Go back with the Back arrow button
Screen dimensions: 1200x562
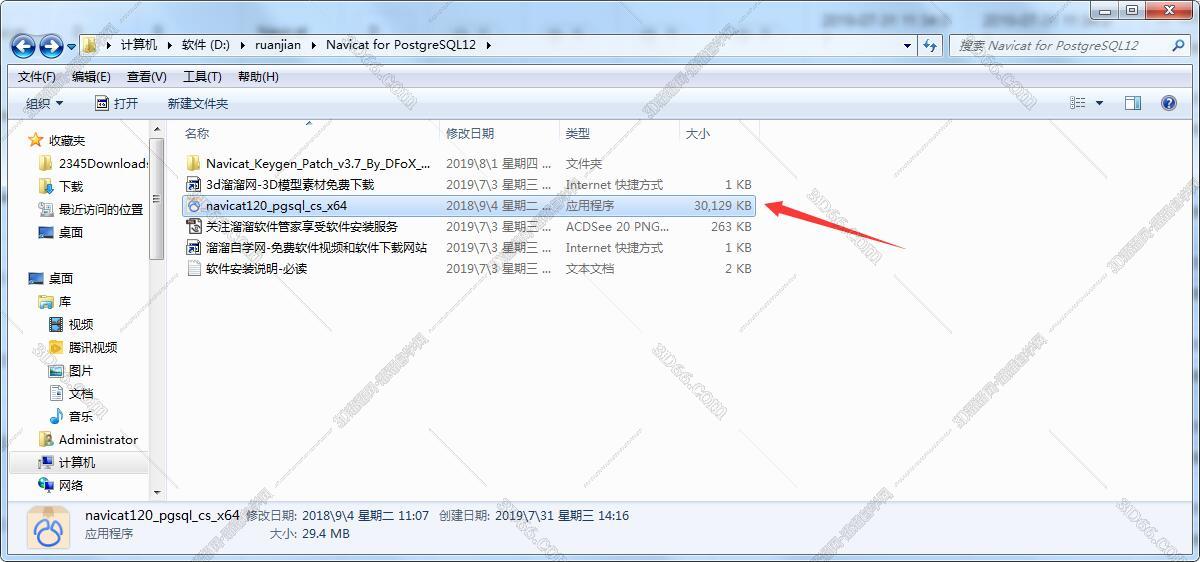pyautogui.click(x=23, y=46)
